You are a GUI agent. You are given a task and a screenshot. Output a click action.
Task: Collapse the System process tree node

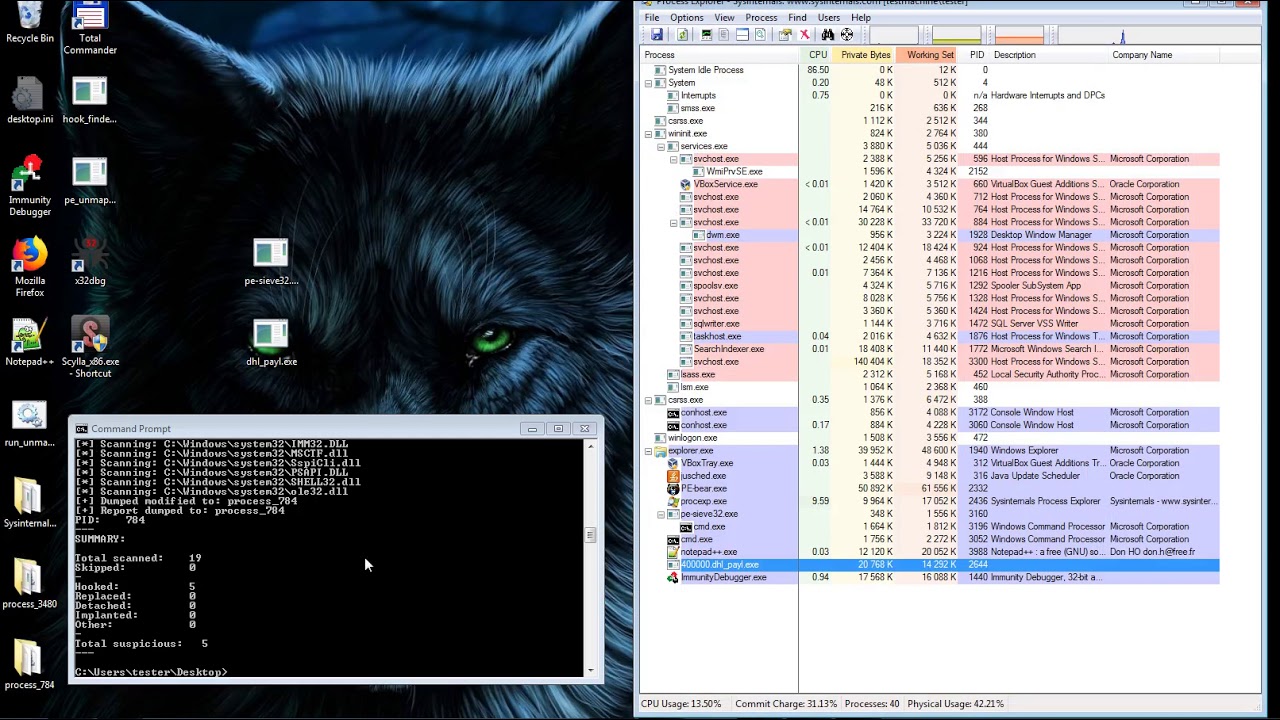pos(648,83)
